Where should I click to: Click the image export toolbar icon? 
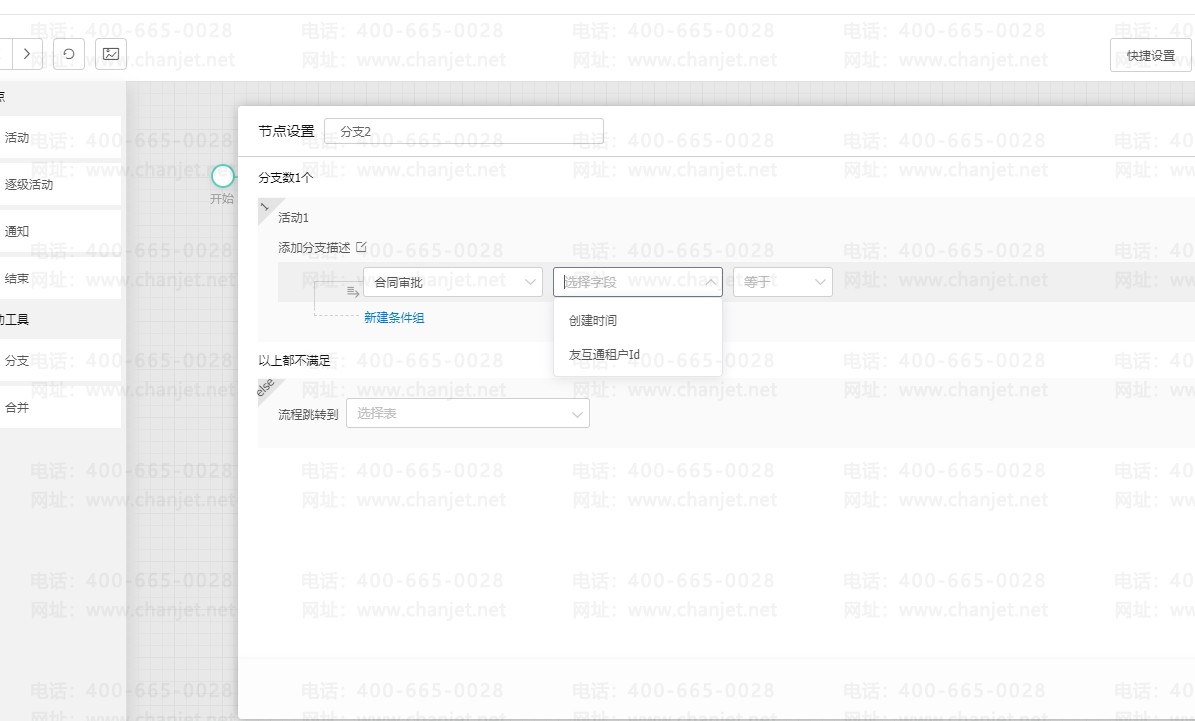(x=111, y=54)
